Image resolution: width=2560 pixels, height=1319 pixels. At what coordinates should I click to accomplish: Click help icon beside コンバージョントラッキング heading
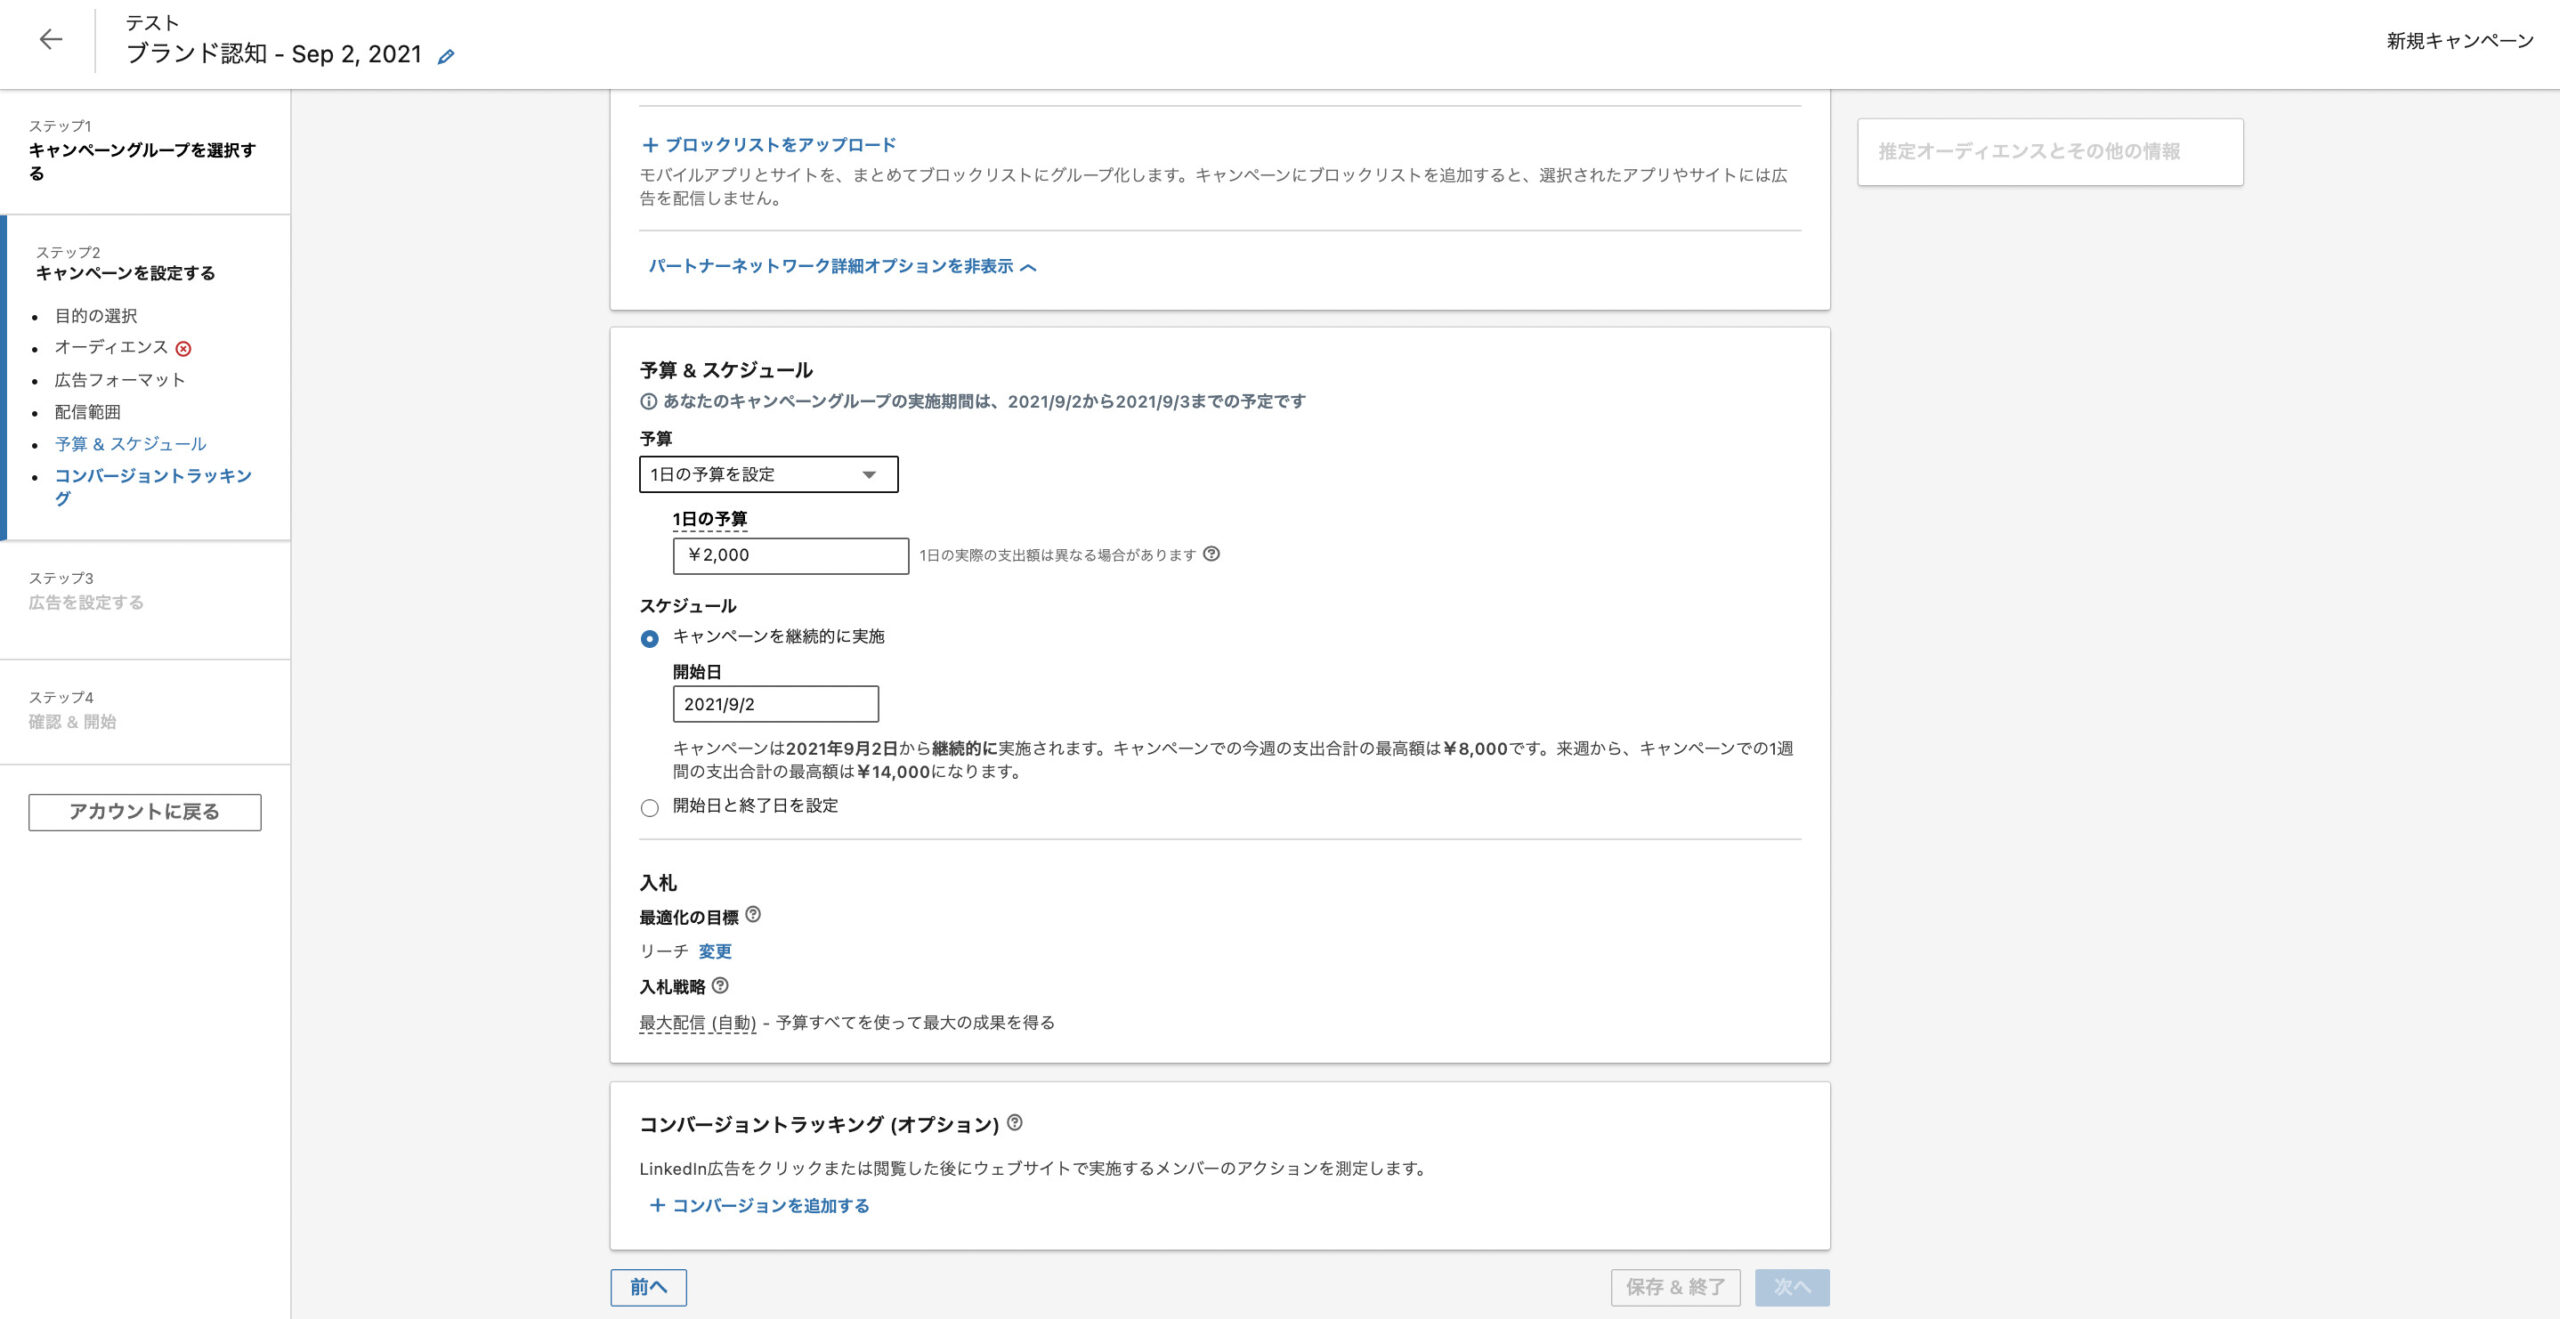[x=1014, y=1123]
